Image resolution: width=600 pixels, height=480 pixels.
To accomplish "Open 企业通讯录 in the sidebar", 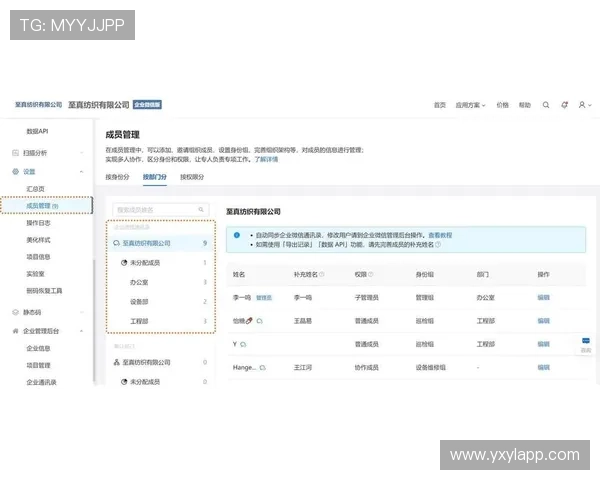I will click(x=41, y=382).
